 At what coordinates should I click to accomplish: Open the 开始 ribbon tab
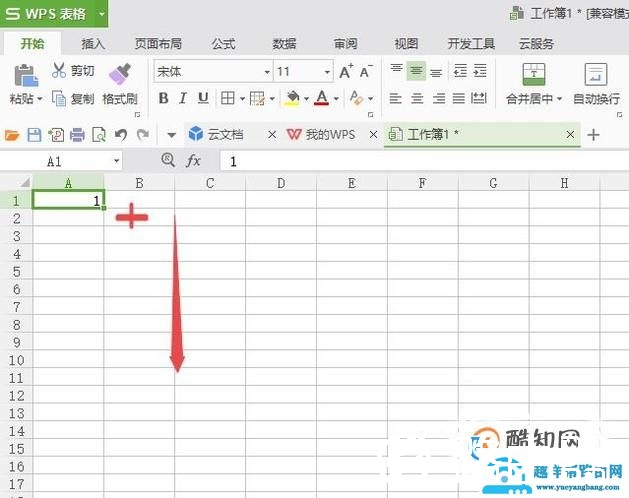pyautogui.click(x=32, y=43)
